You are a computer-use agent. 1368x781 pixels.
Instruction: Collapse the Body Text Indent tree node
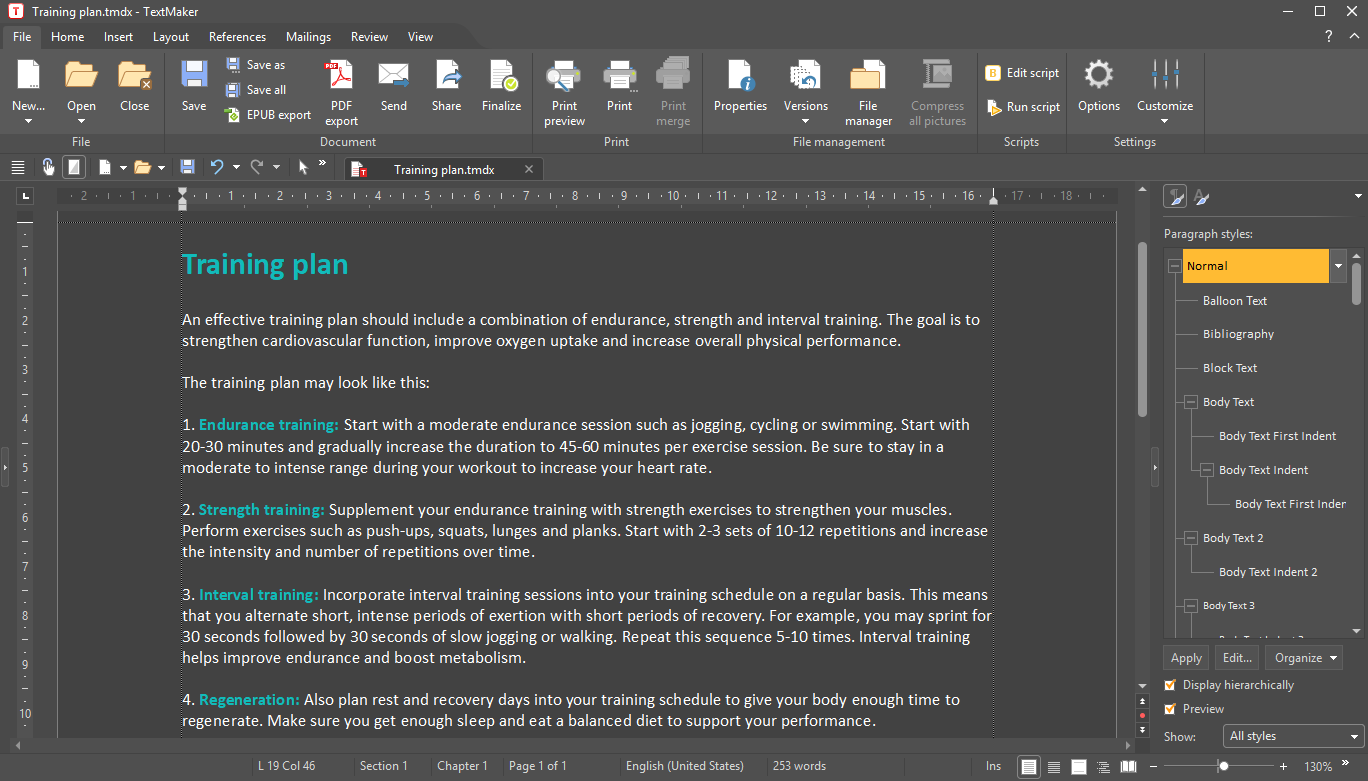click(x=1206, y=470)
